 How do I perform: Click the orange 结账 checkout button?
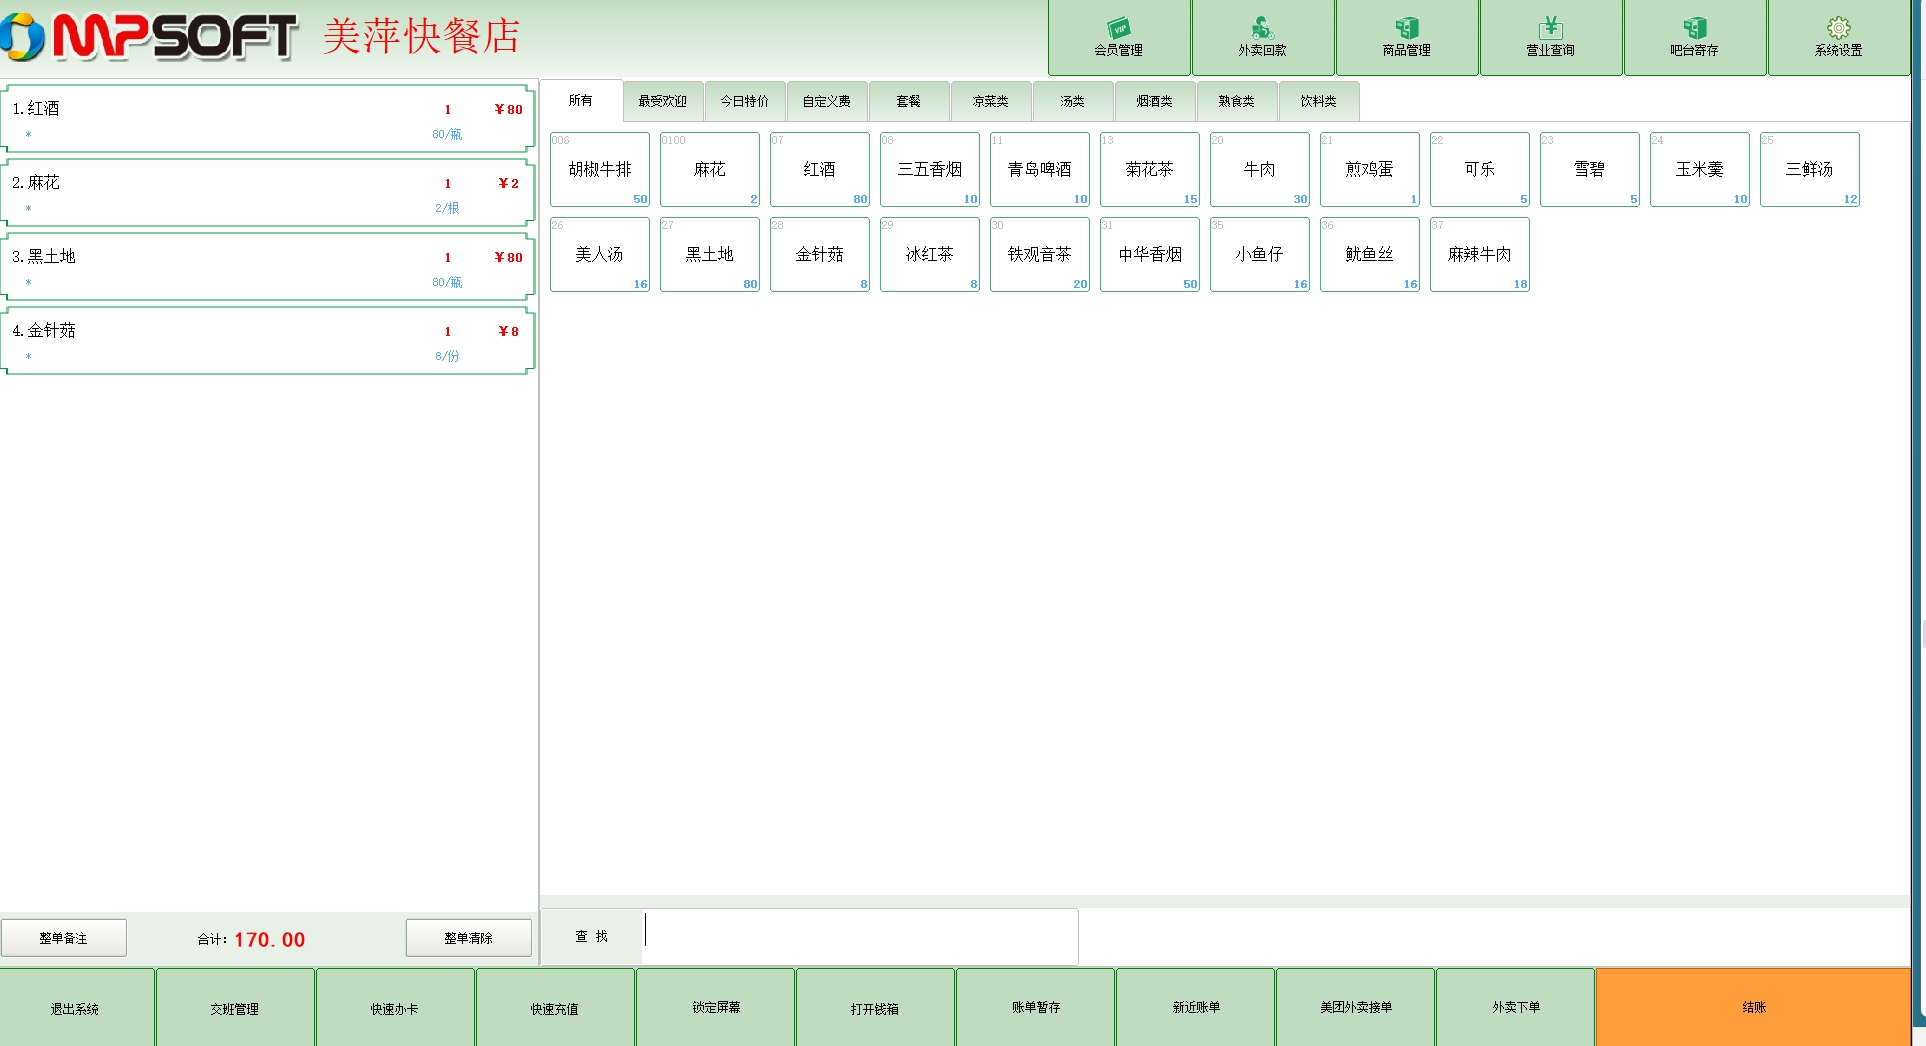click(x=1753, y=1007)
